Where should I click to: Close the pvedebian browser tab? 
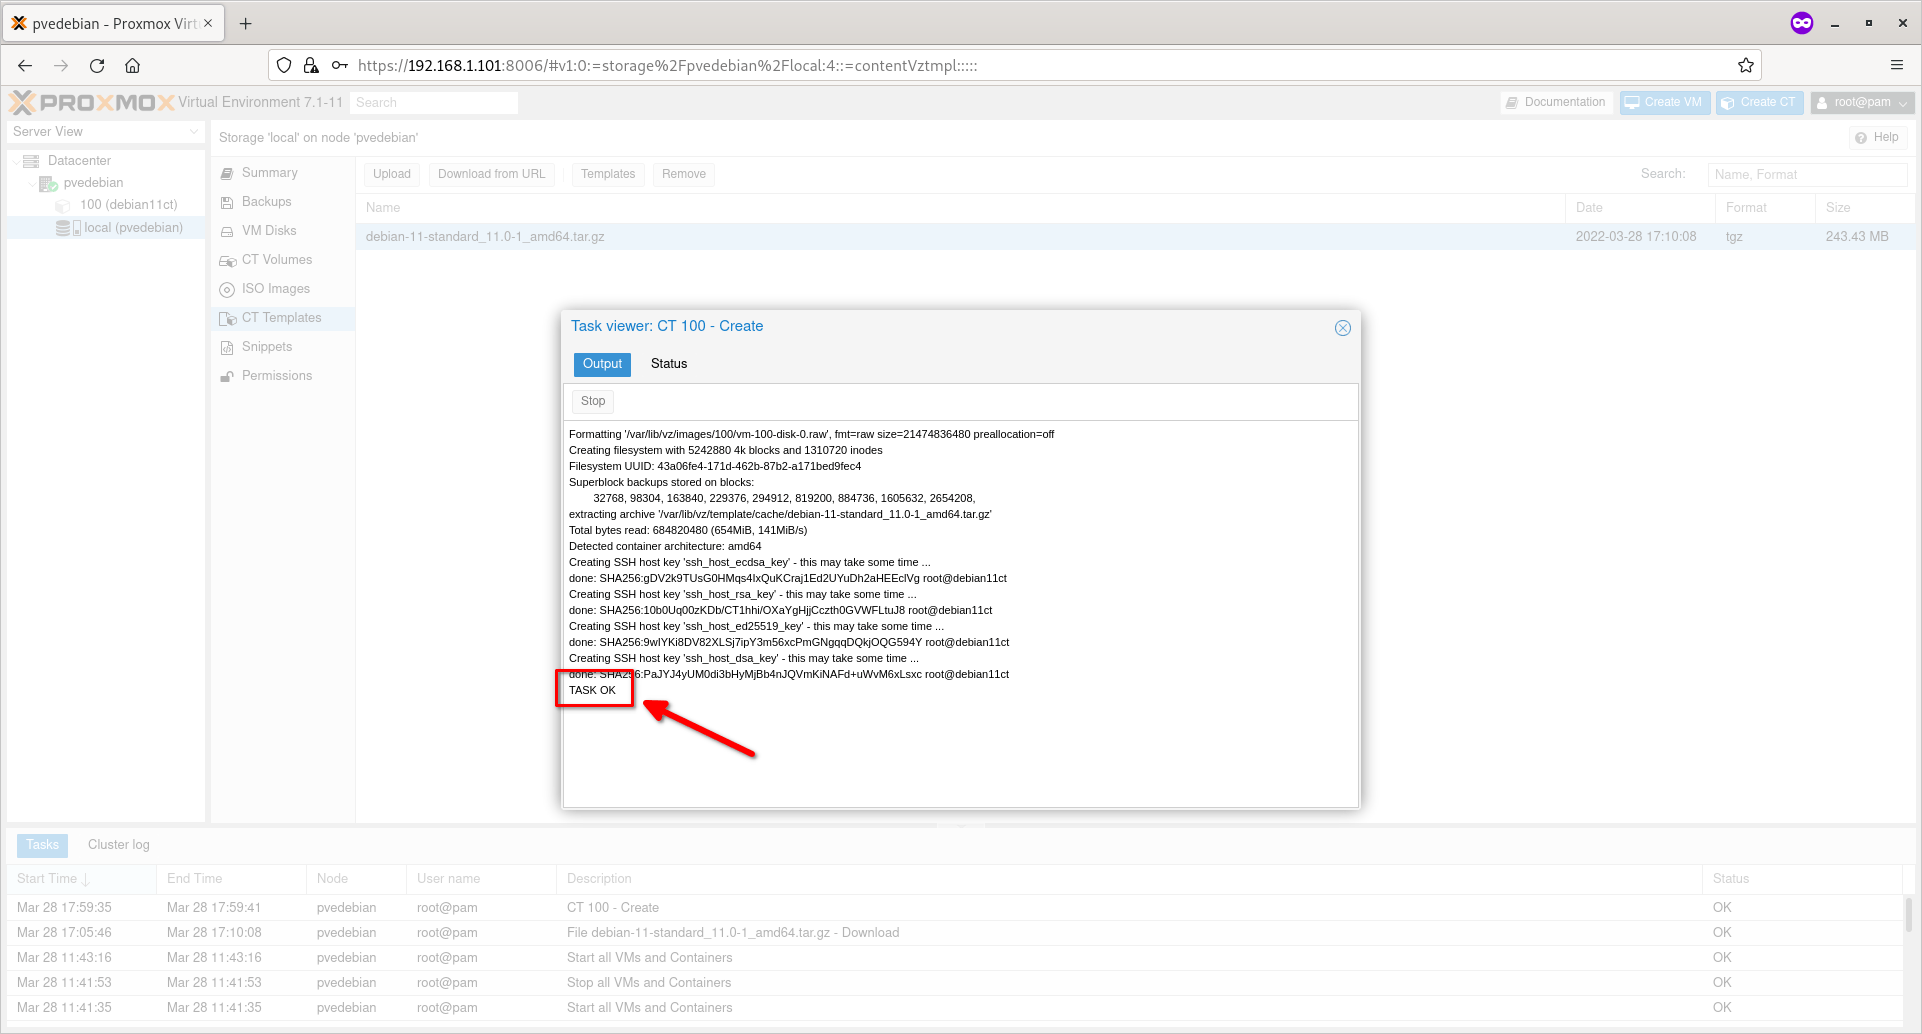[208, 23]
